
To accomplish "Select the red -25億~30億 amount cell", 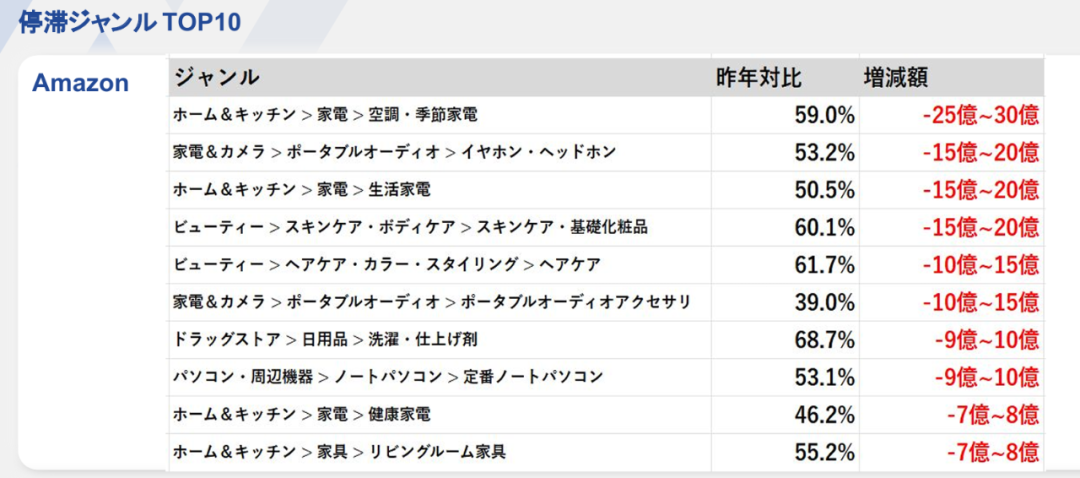I will 980,115.
